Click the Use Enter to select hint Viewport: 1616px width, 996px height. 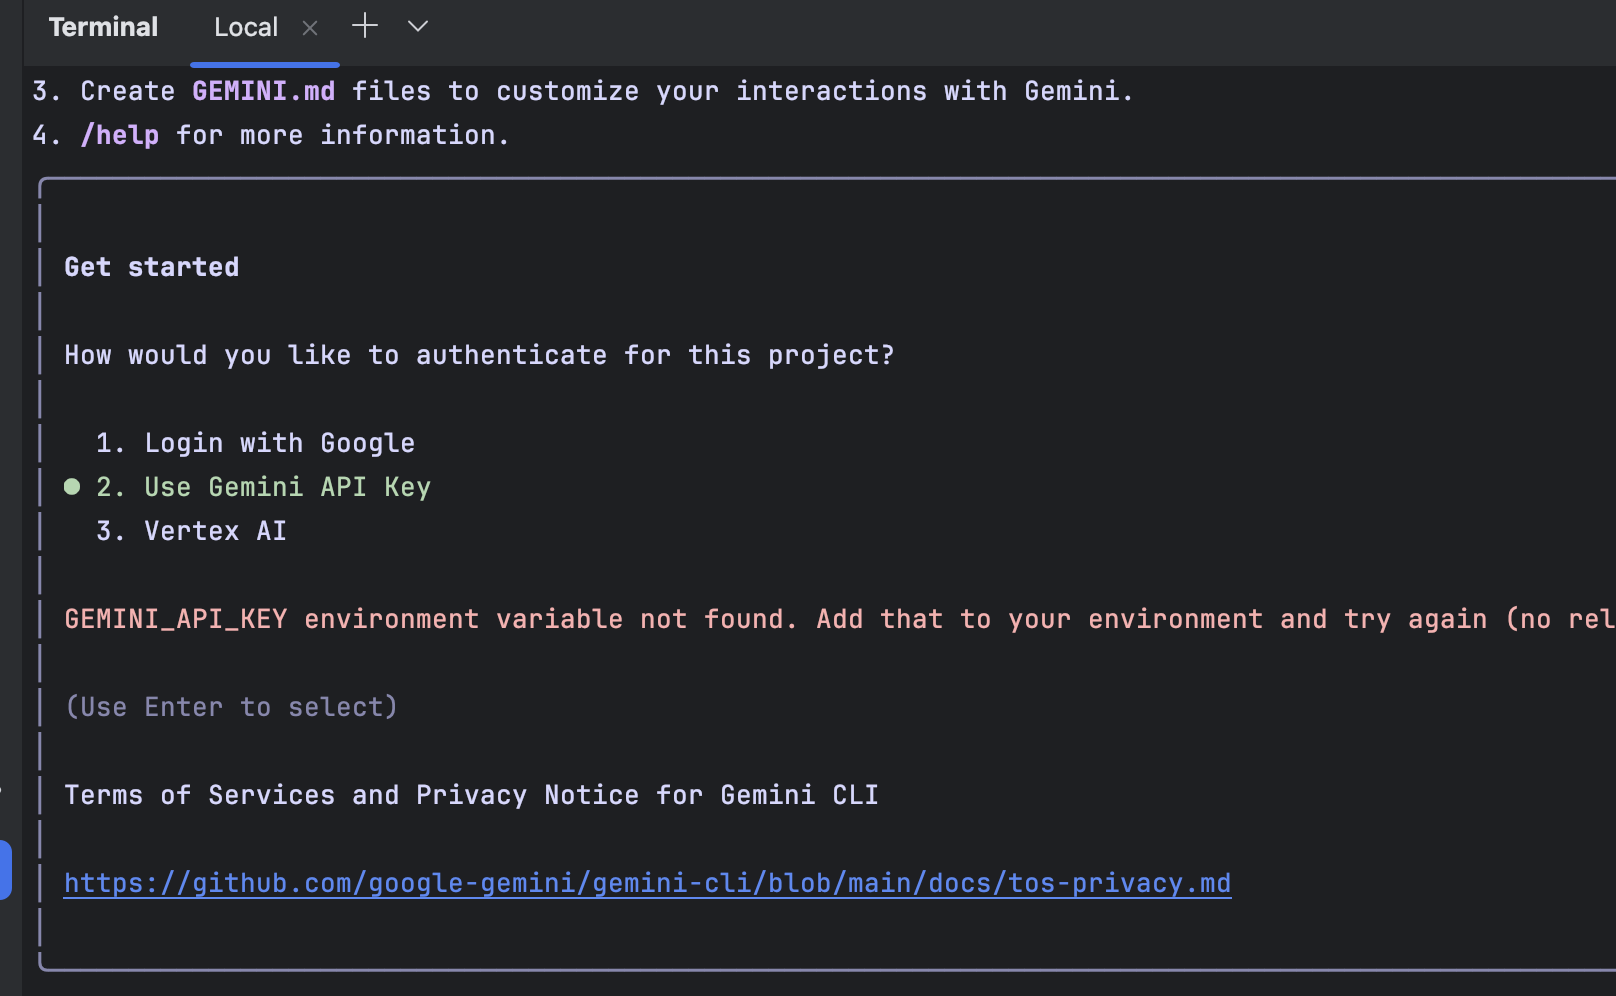pos(232,707)
